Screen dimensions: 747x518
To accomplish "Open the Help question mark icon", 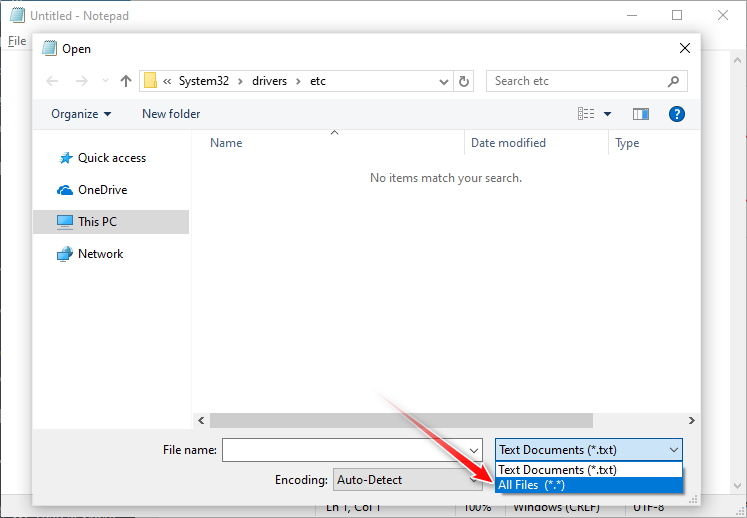I will point(676,114).
